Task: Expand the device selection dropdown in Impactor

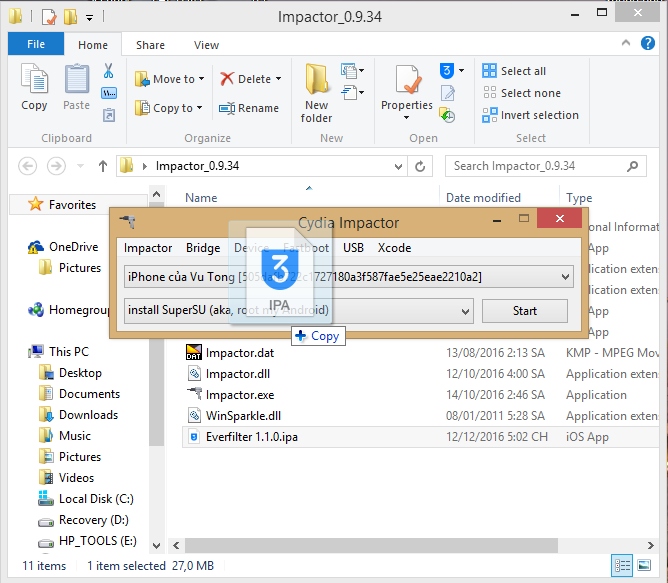Action: [x=566, y=276]
